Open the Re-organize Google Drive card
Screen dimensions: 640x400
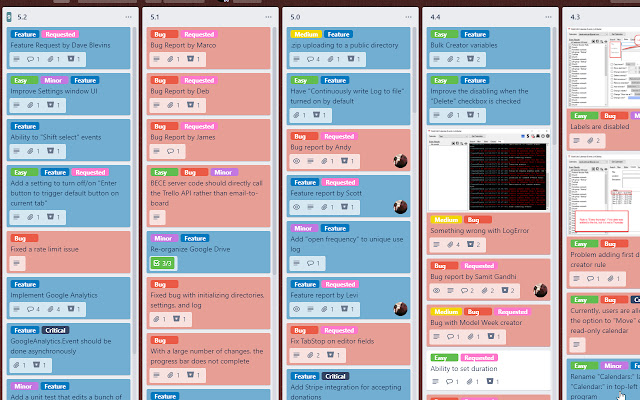point(209,252)
